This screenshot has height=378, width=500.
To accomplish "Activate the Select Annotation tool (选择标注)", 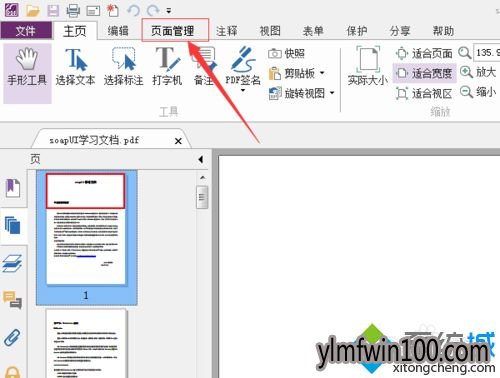I will pyautogui.click(x=124, y=67).
